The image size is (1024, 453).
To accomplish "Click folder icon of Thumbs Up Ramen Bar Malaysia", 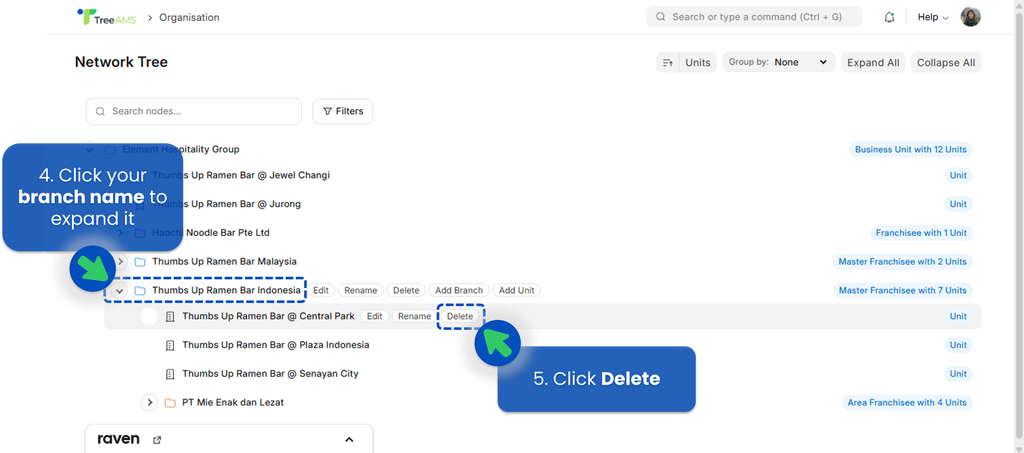I will 140,262.
